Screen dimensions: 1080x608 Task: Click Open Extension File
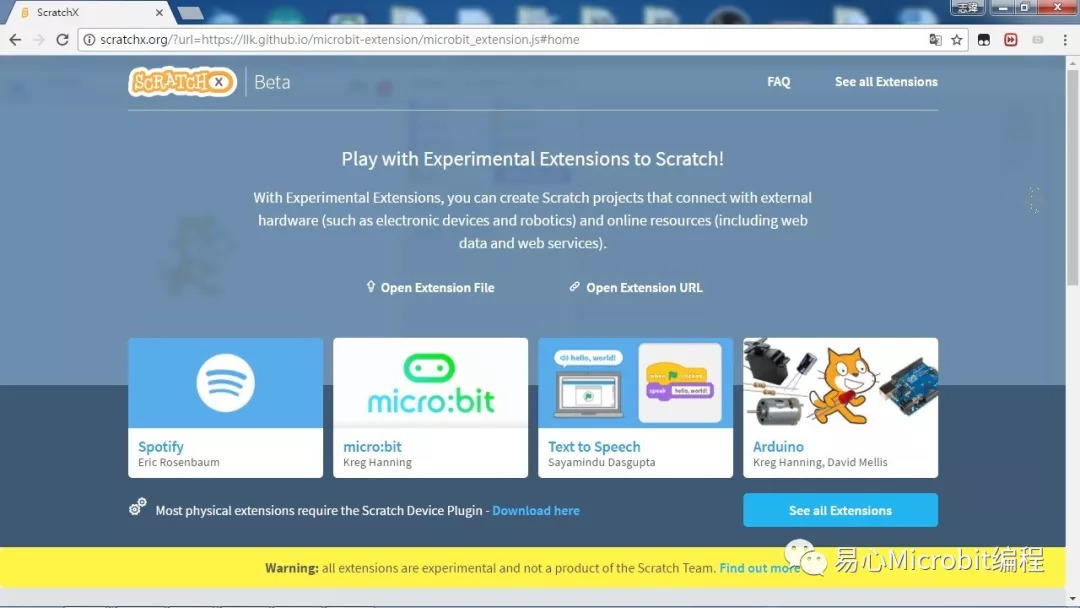(x=430, y=288)
